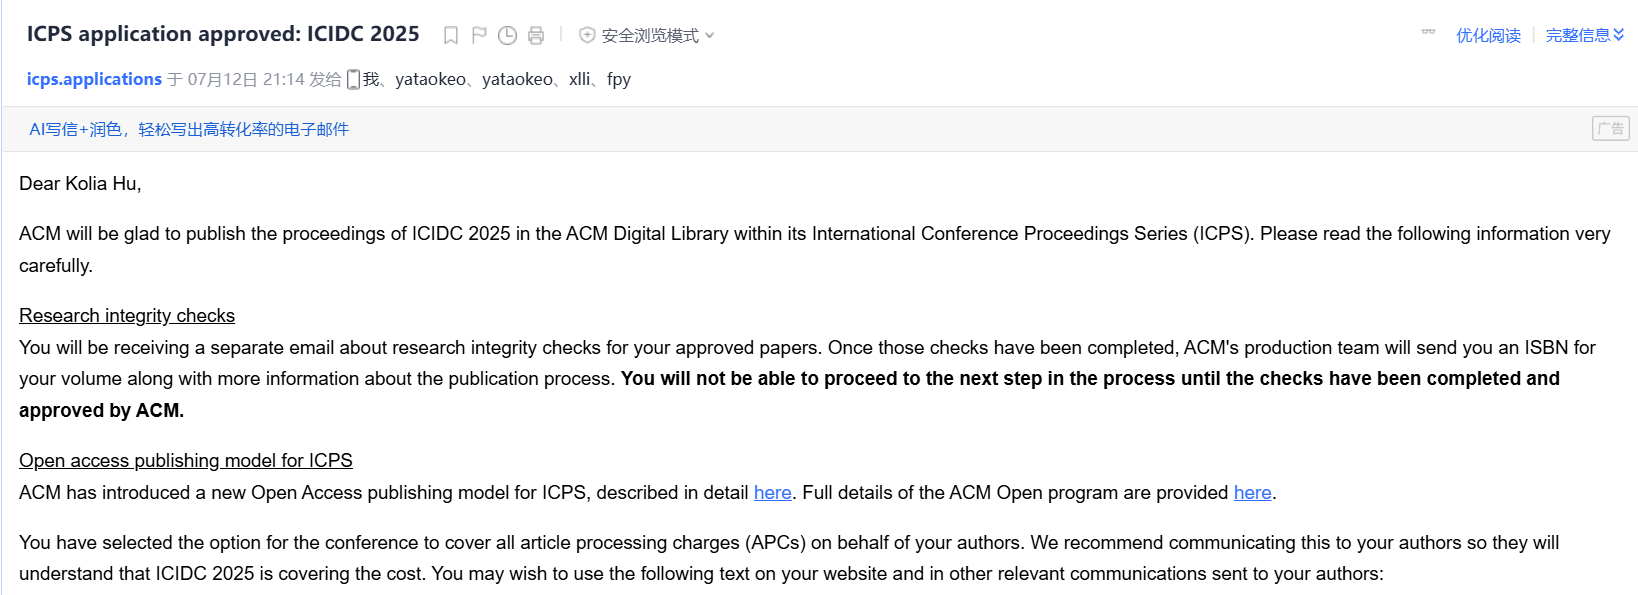This screenshot has width=1638, height=595.
Task: Click the first yataokeo recipient
Action: 430,79
